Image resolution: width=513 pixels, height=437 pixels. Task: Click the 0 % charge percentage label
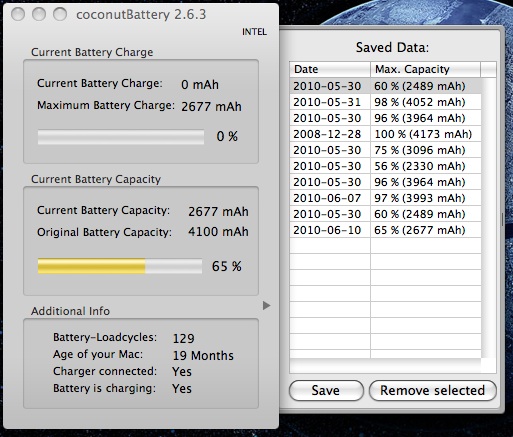point(227,137)
